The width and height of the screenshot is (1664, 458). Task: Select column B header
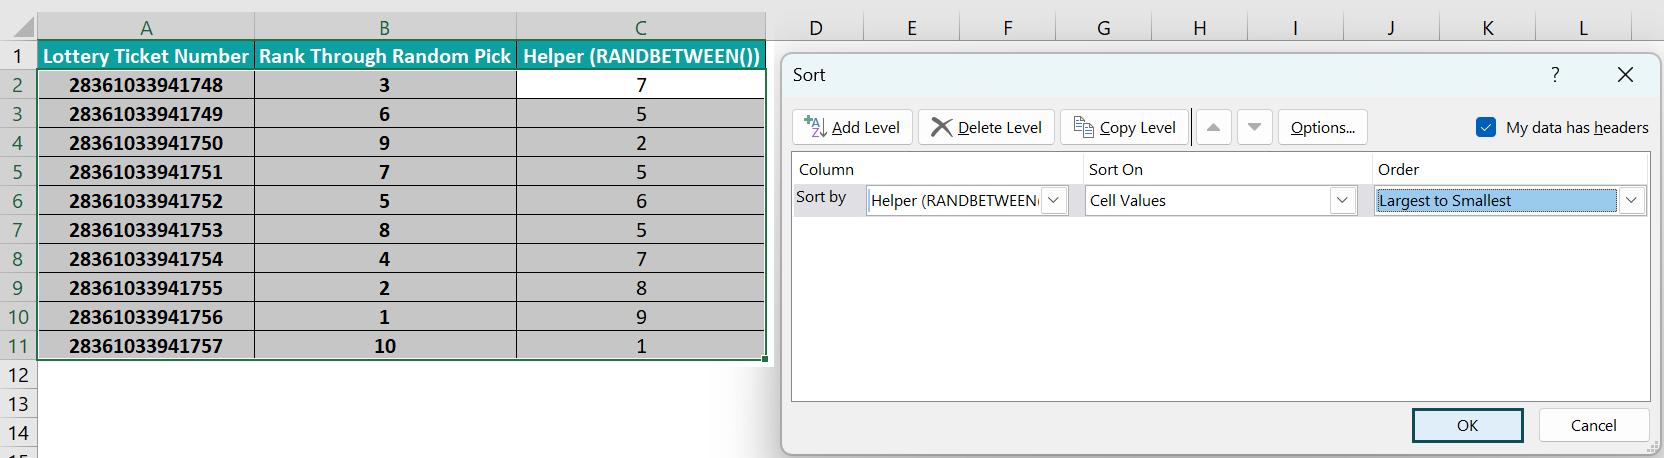[x=385, y=27]
